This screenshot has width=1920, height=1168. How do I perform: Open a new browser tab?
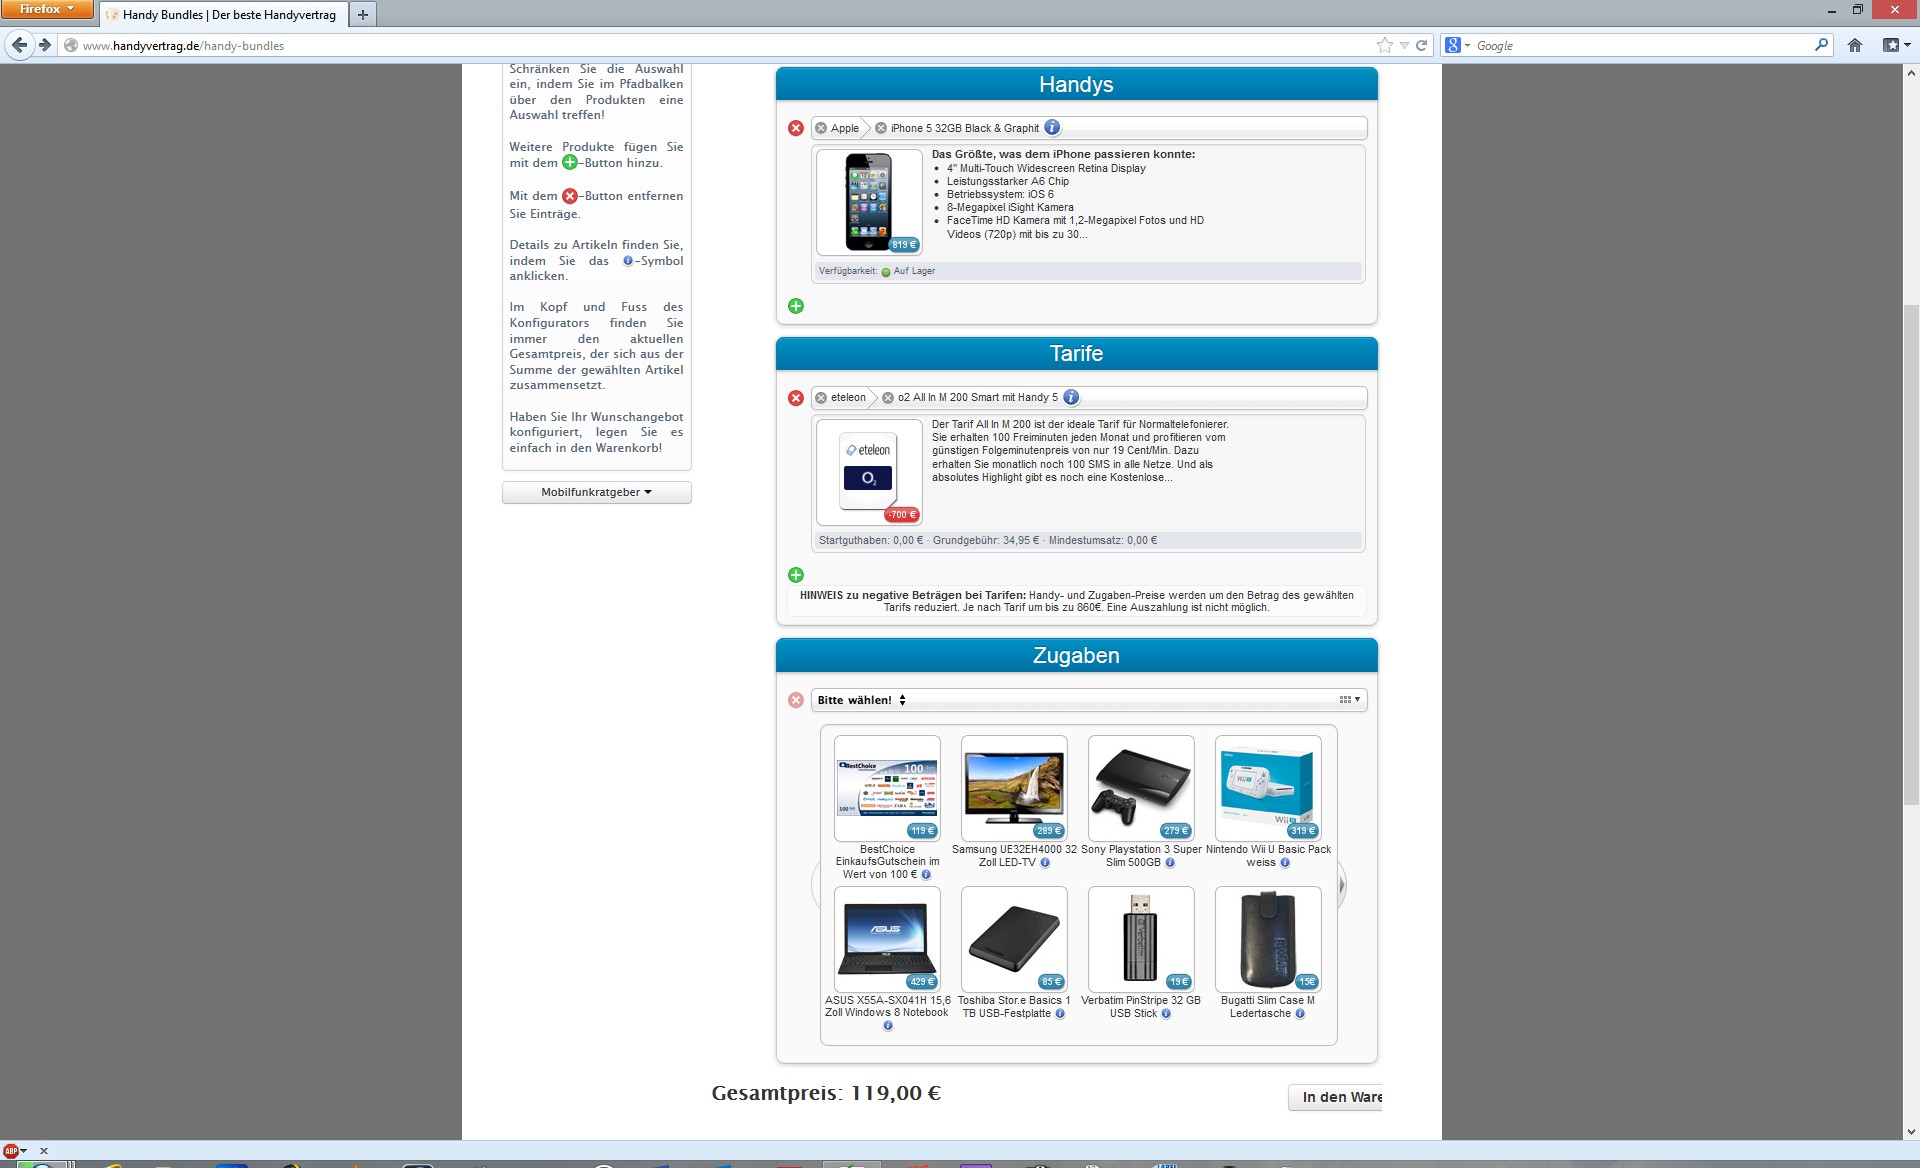click(x=363, y=15)
